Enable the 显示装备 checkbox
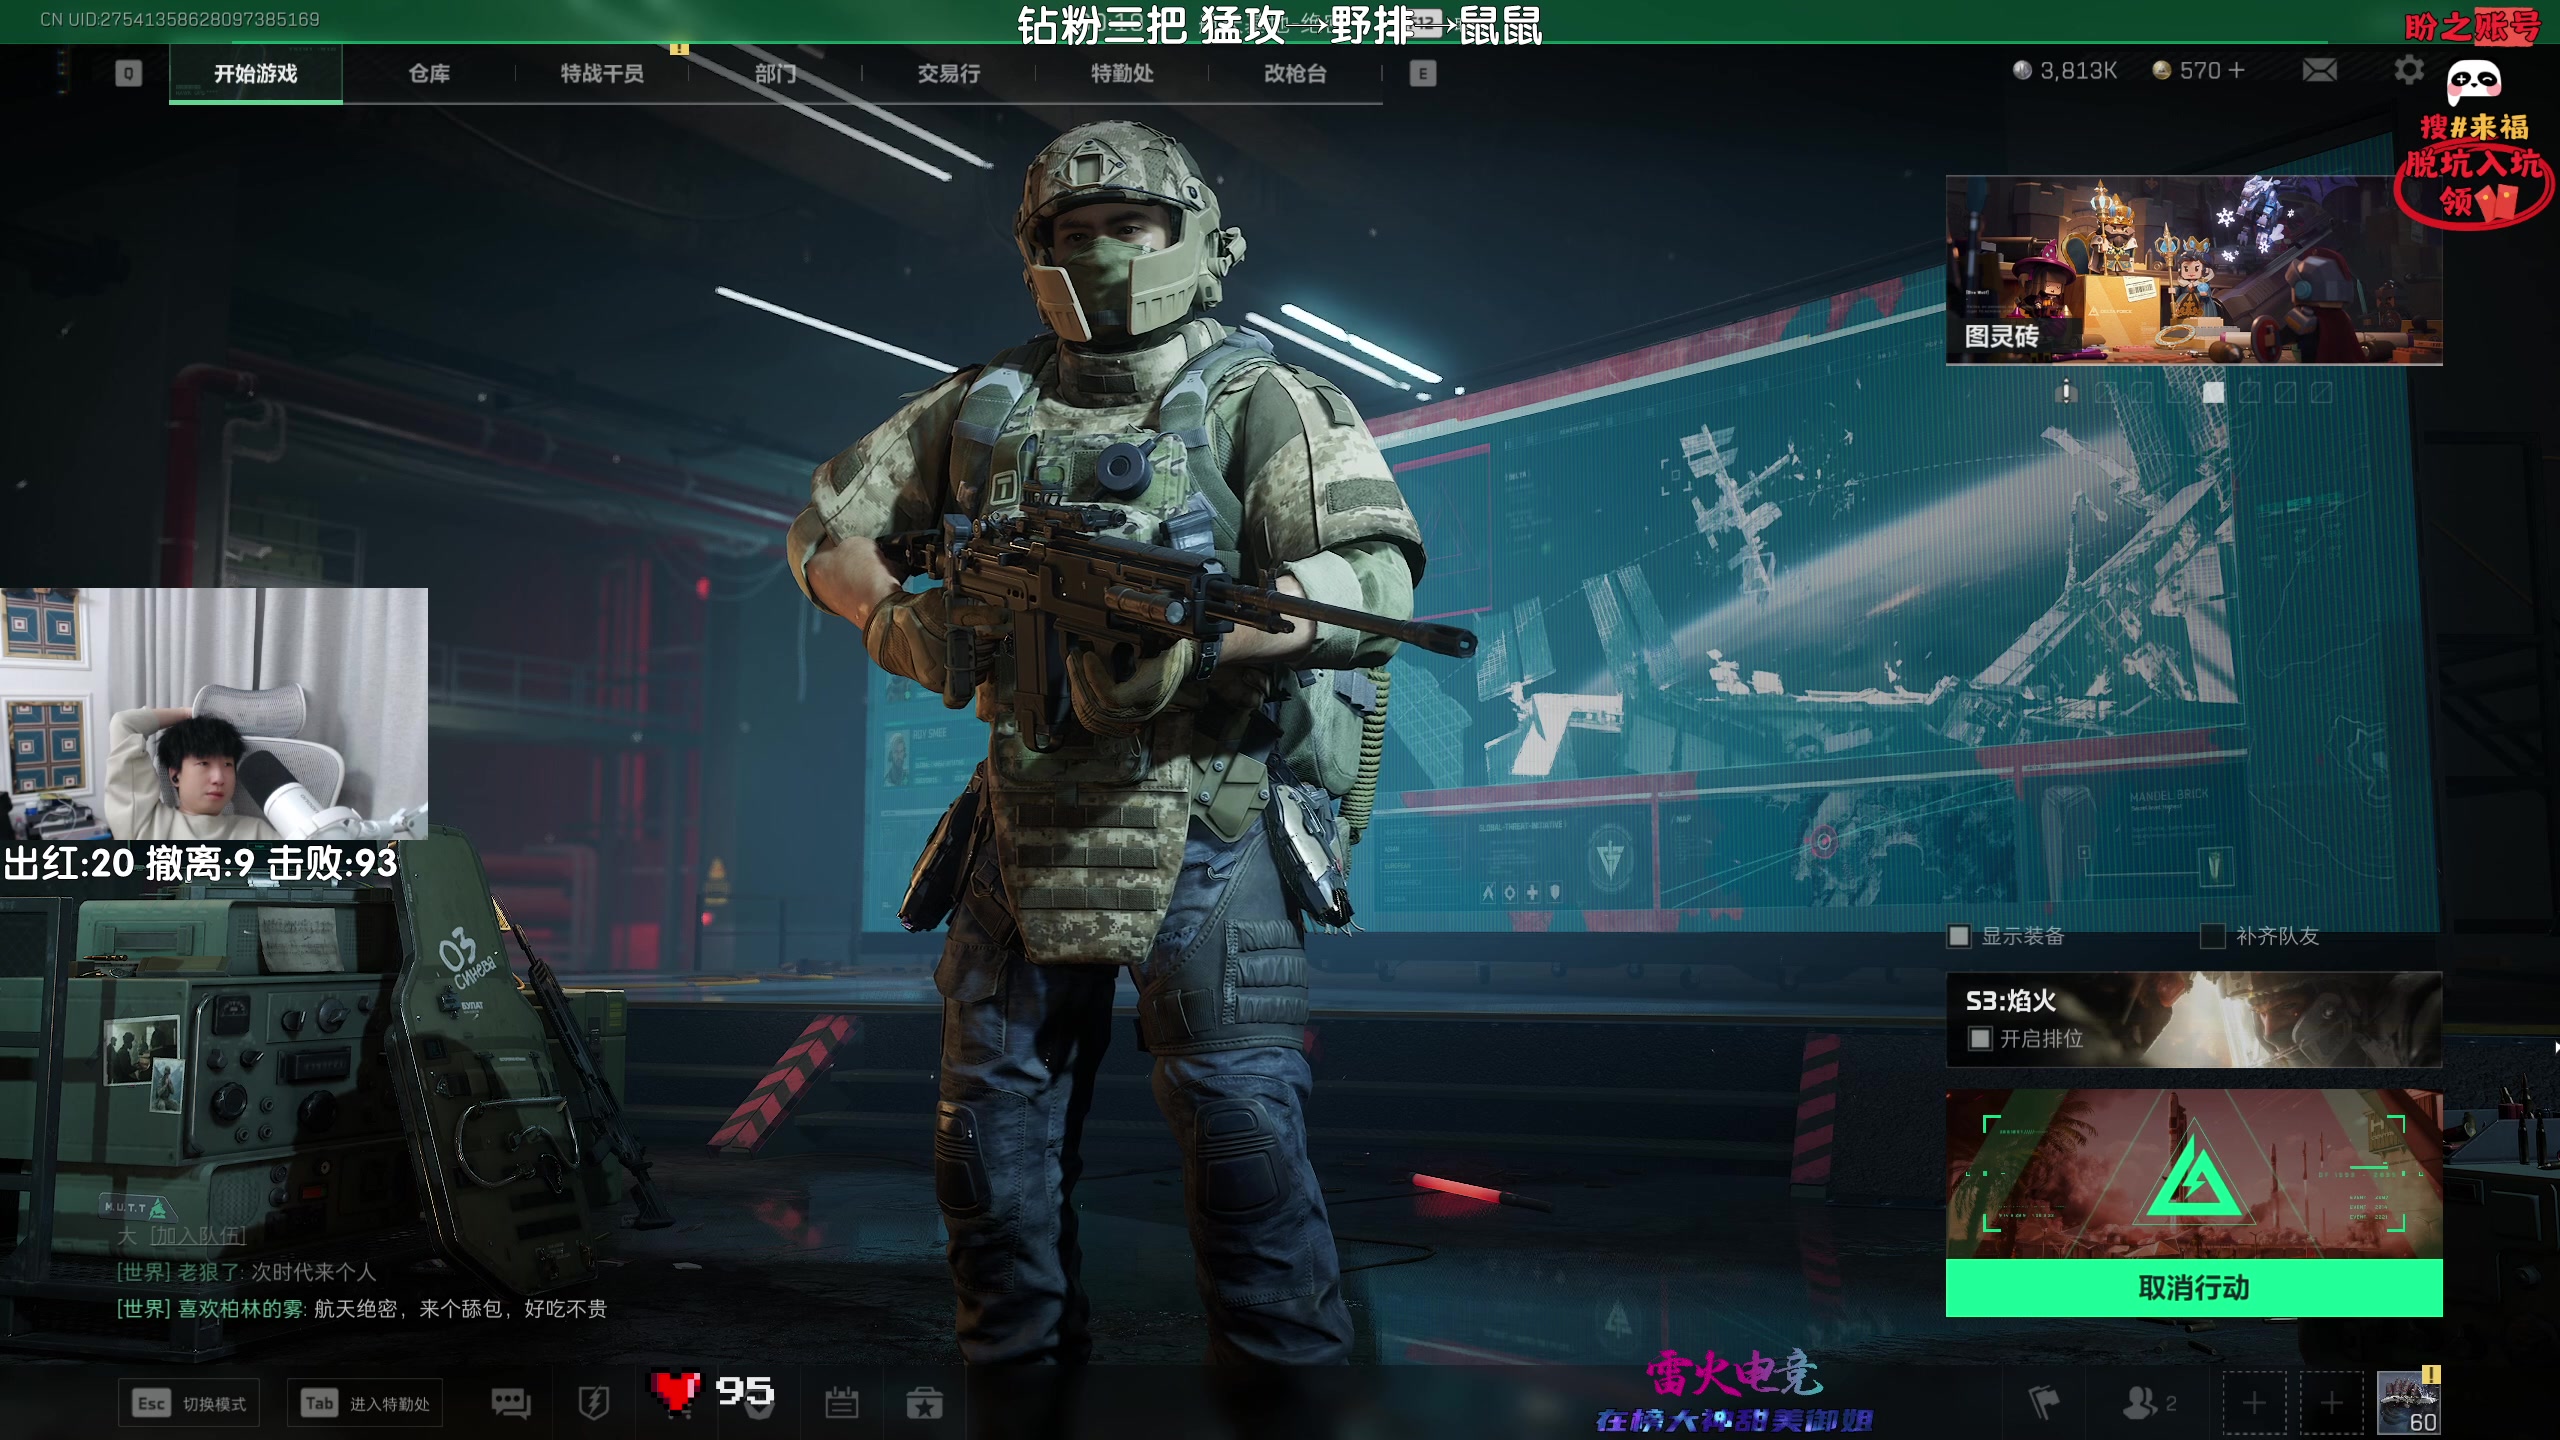Image resolution: width=2560 pixels, height=1440 pixels. (1959, 936)
